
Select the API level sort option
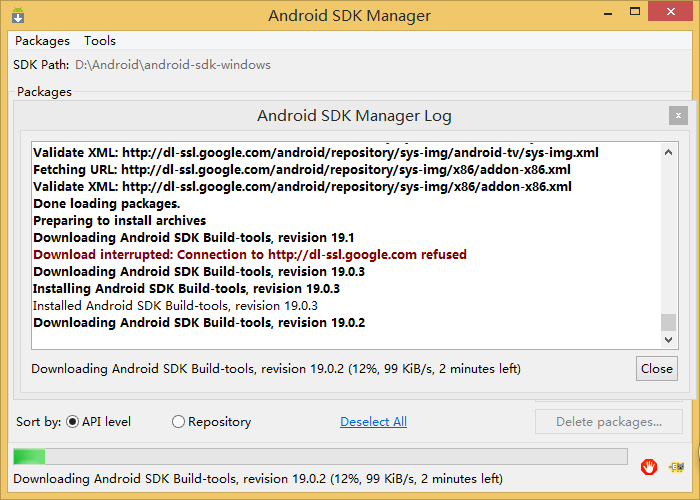pos(98,421)
